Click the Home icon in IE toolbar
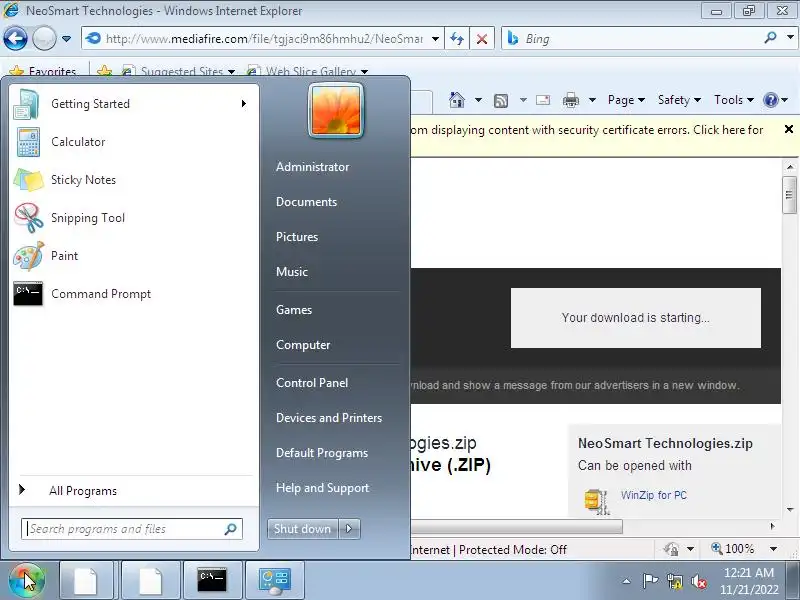800x600 pixels. pyautogui.click(x=457, y=100)
